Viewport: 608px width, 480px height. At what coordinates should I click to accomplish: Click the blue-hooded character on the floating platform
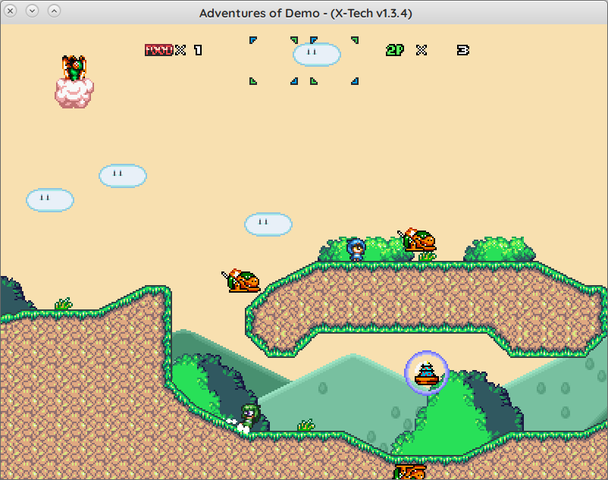pyautogui.click(x=355, y=249)
